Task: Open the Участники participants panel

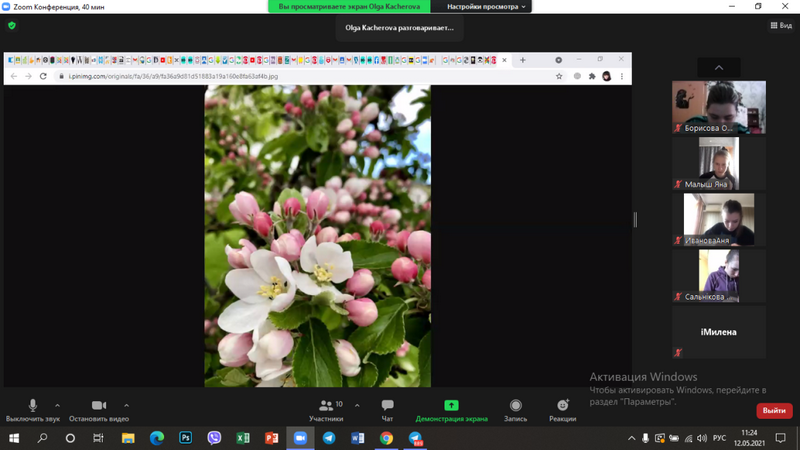Action: pos(326,411)
